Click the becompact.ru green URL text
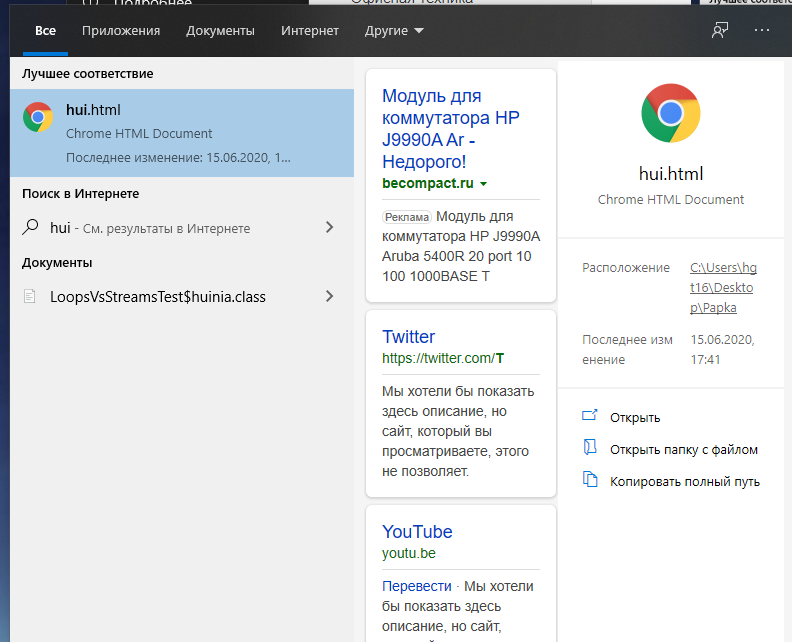This screenshot has width=792, height=642. 428,183
